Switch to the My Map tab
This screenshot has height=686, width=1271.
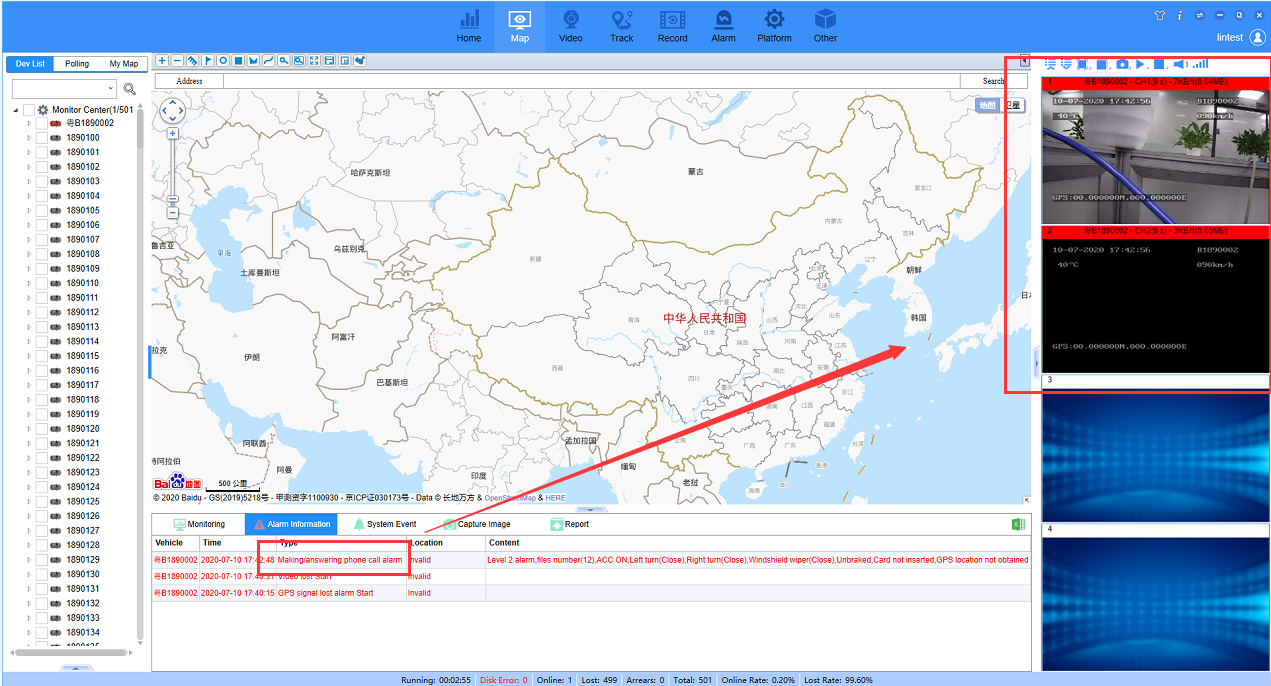click(x=124, y=64)
